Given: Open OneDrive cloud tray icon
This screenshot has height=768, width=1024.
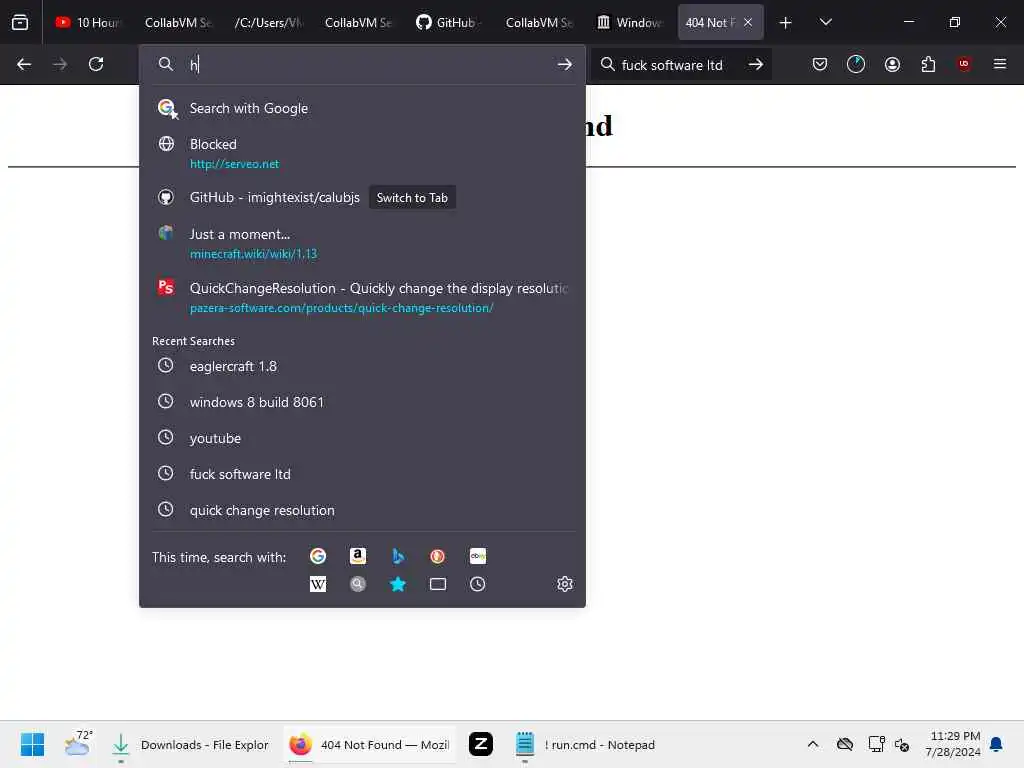Looking at the screenshot, I should coord(844,744).
